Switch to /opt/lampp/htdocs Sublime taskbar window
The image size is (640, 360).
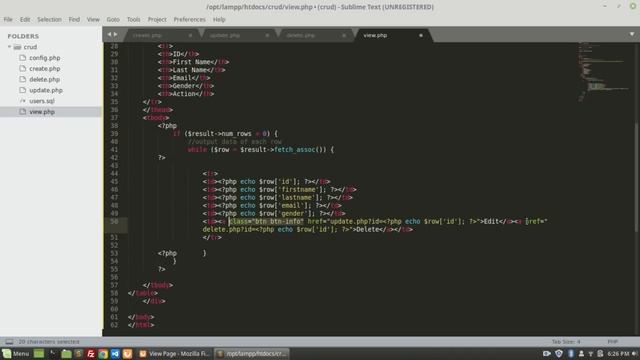pyautogui.click(x=252, y=353)
